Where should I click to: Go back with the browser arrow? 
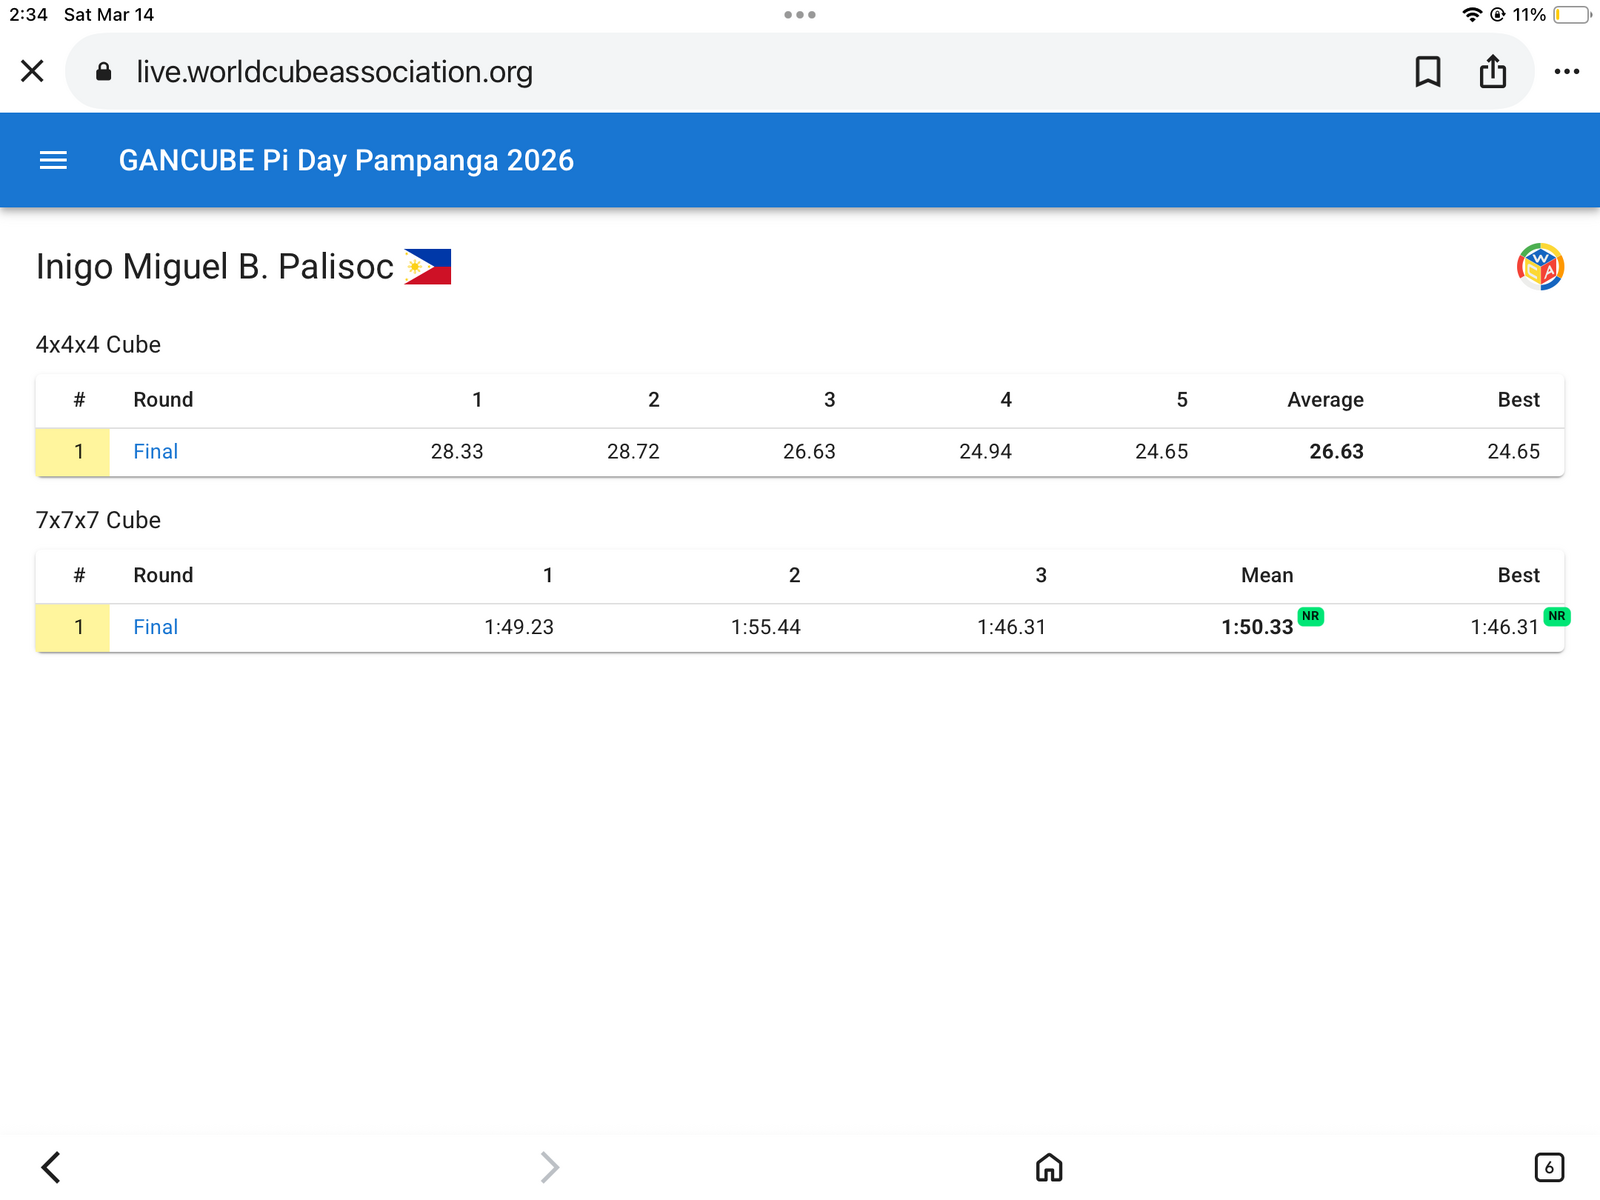point(51,1166)
